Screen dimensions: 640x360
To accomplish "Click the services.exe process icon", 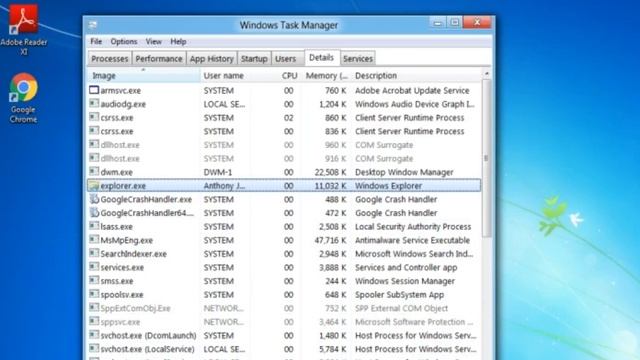I will point(94,267).
